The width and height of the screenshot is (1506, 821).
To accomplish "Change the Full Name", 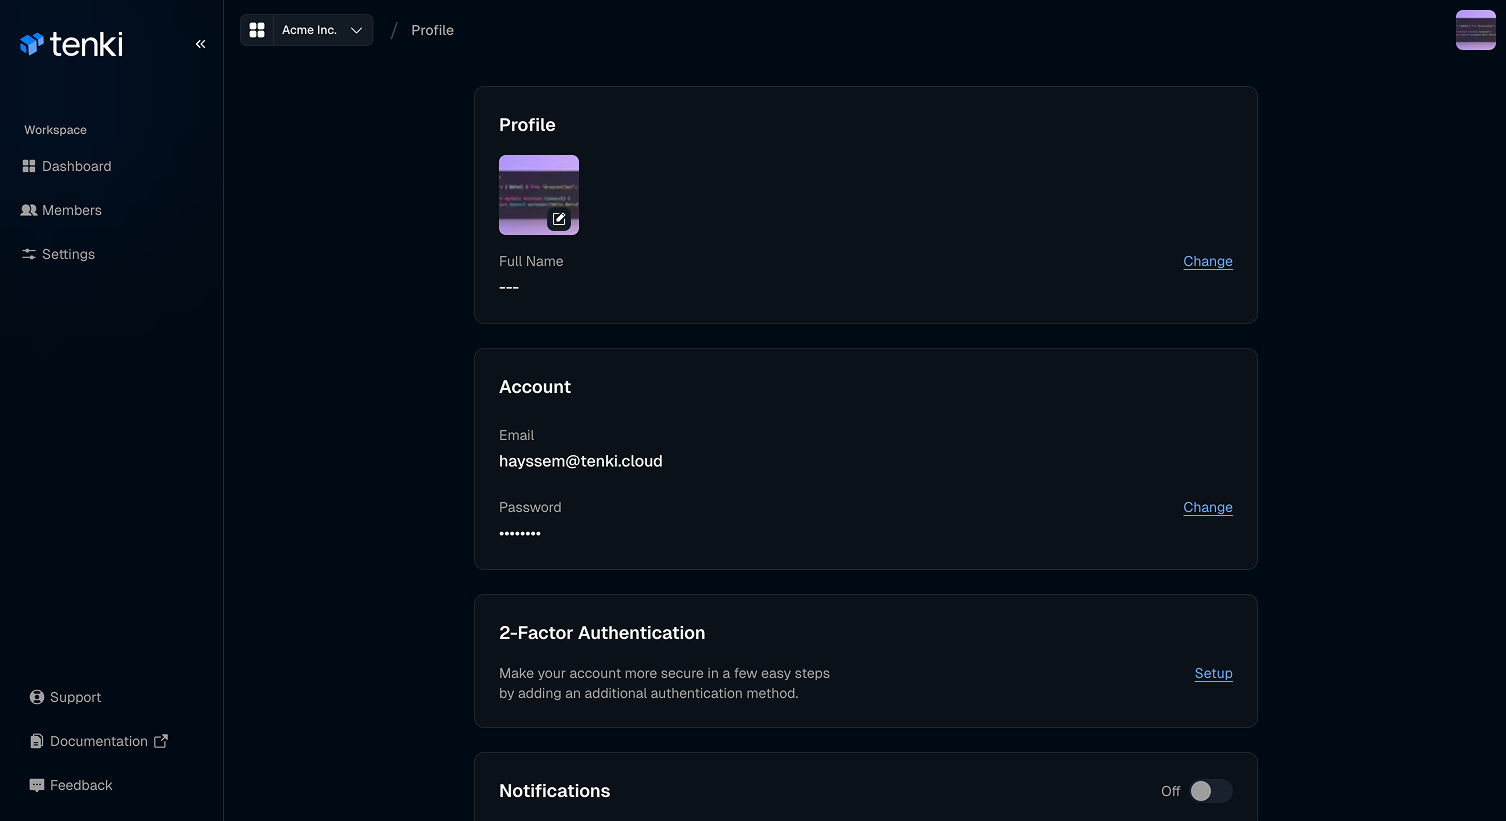I will coord(1207,261).
